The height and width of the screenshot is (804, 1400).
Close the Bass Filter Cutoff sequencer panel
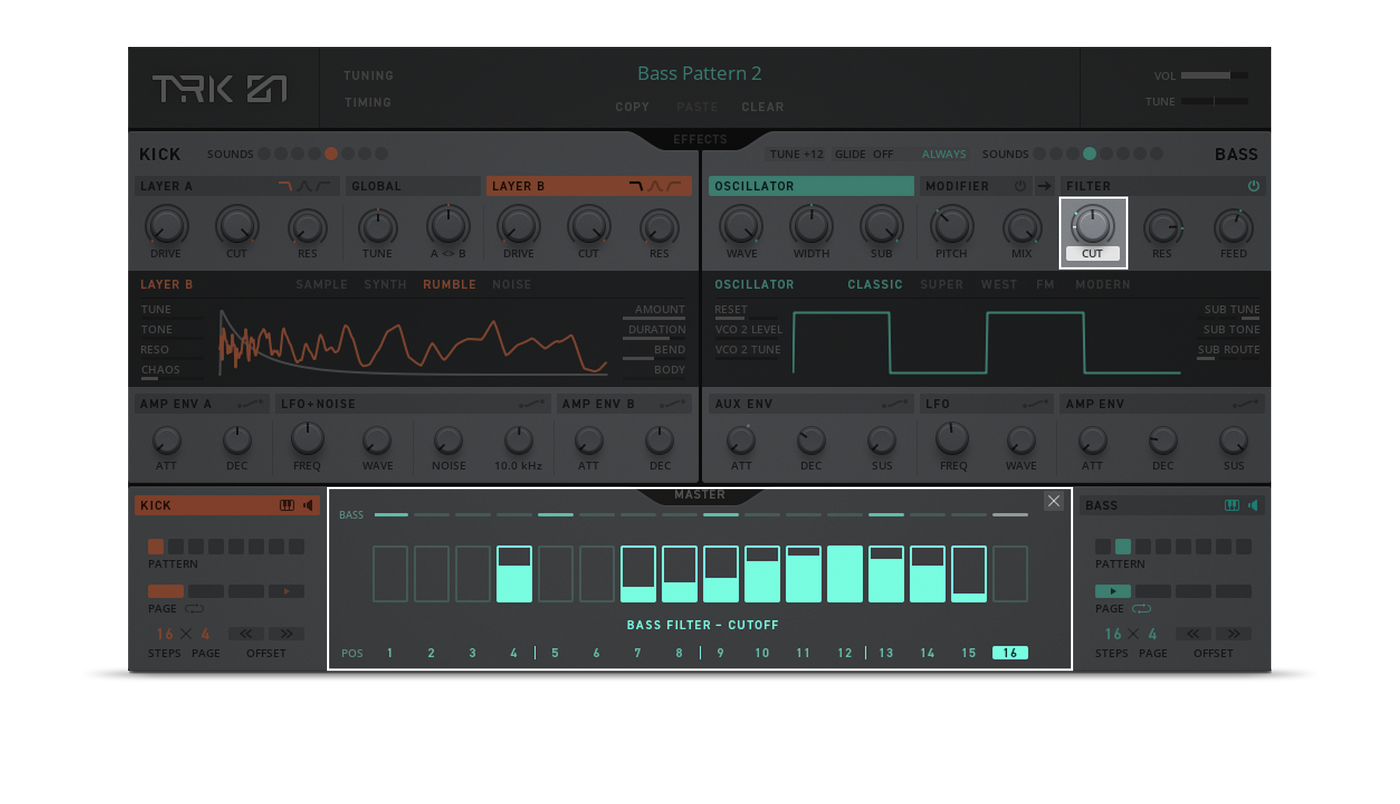(x=1054, y=502)
